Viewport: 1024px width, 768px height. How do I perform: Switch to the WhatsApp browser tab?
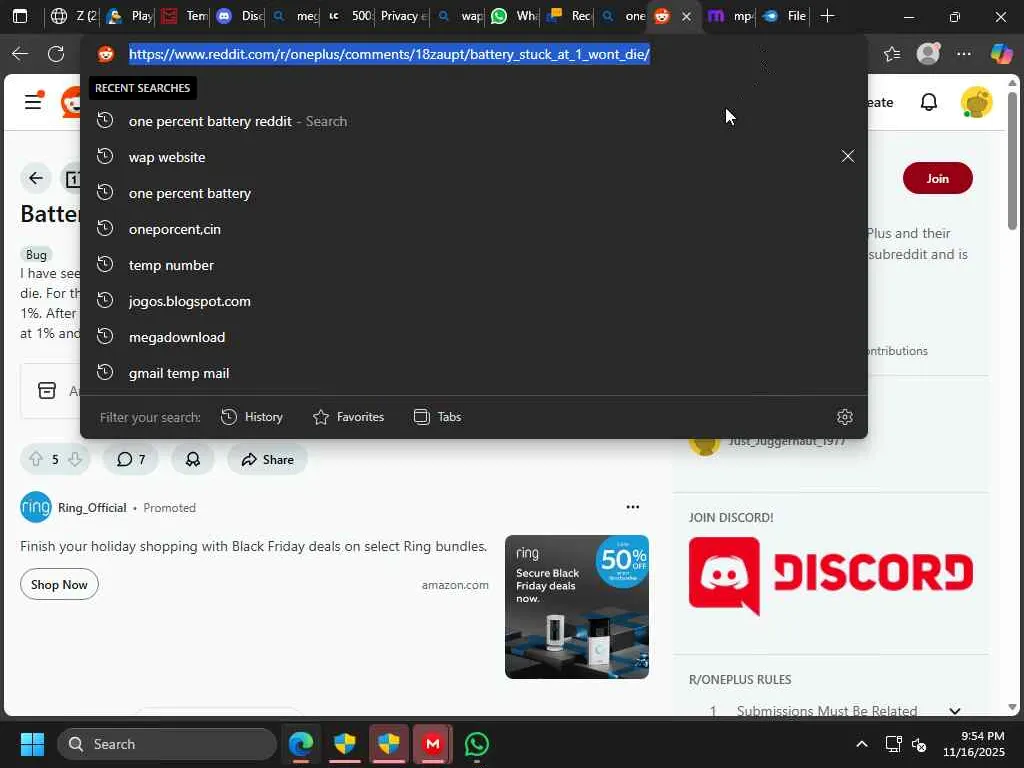point(515,16)
